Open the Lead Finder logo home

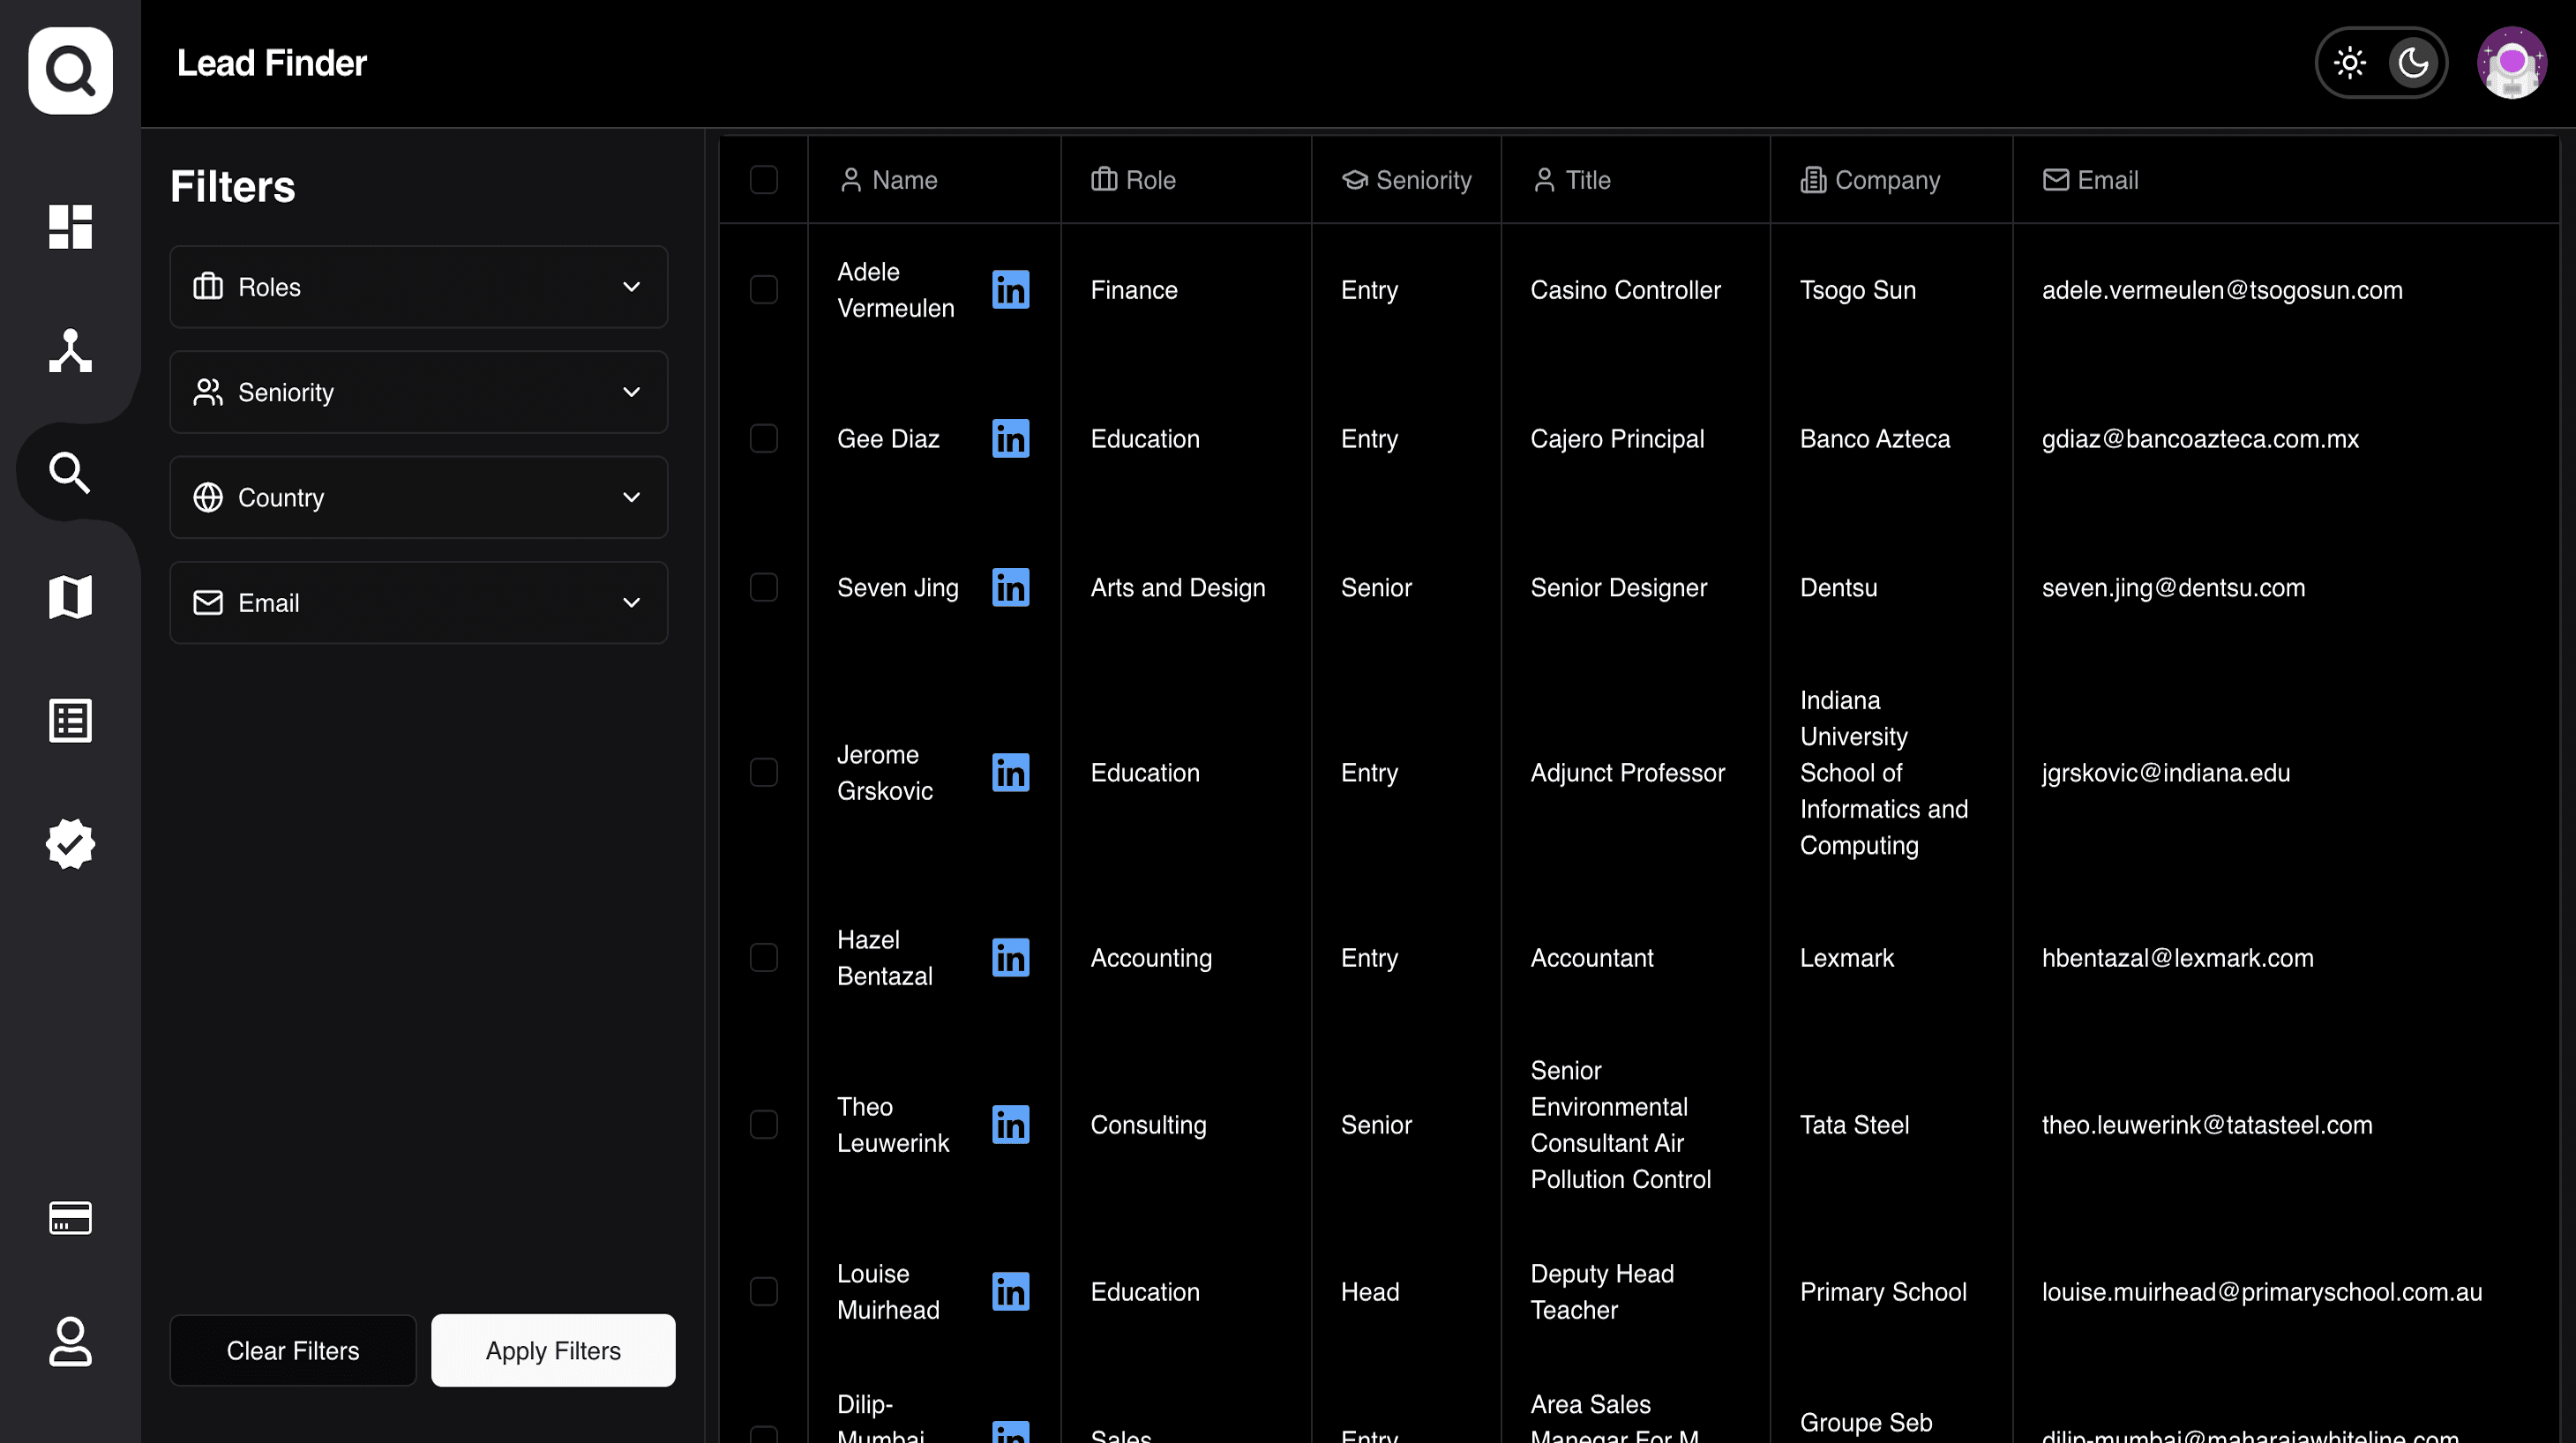coord(70,70)
